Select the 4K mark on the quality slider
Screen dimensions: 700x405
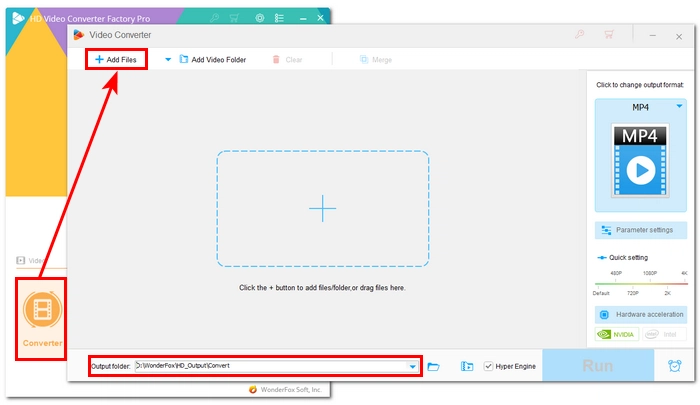[x=684, y=273]
